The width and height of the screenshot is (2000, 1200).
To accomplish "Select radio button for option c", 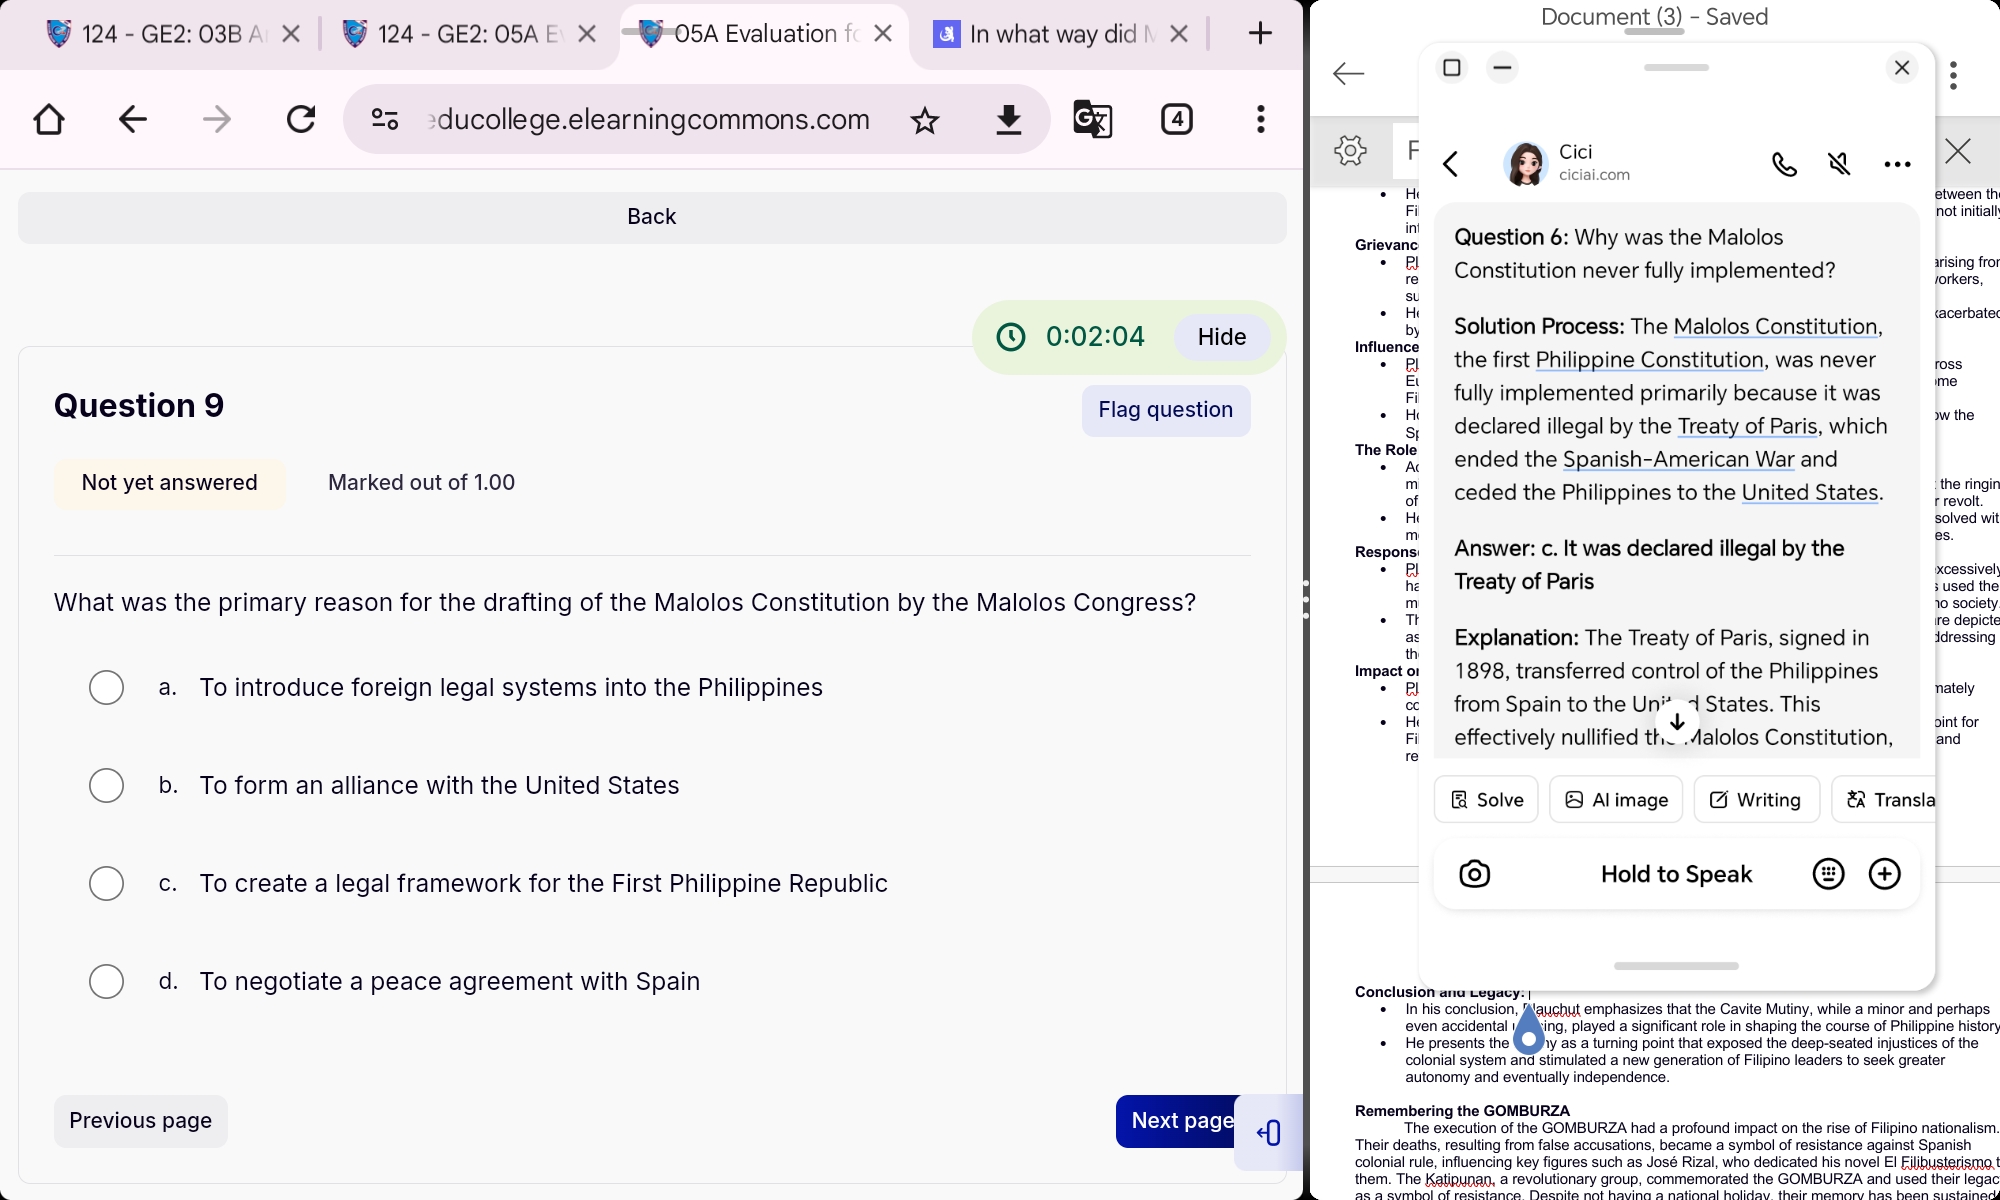I will [106, 883].
